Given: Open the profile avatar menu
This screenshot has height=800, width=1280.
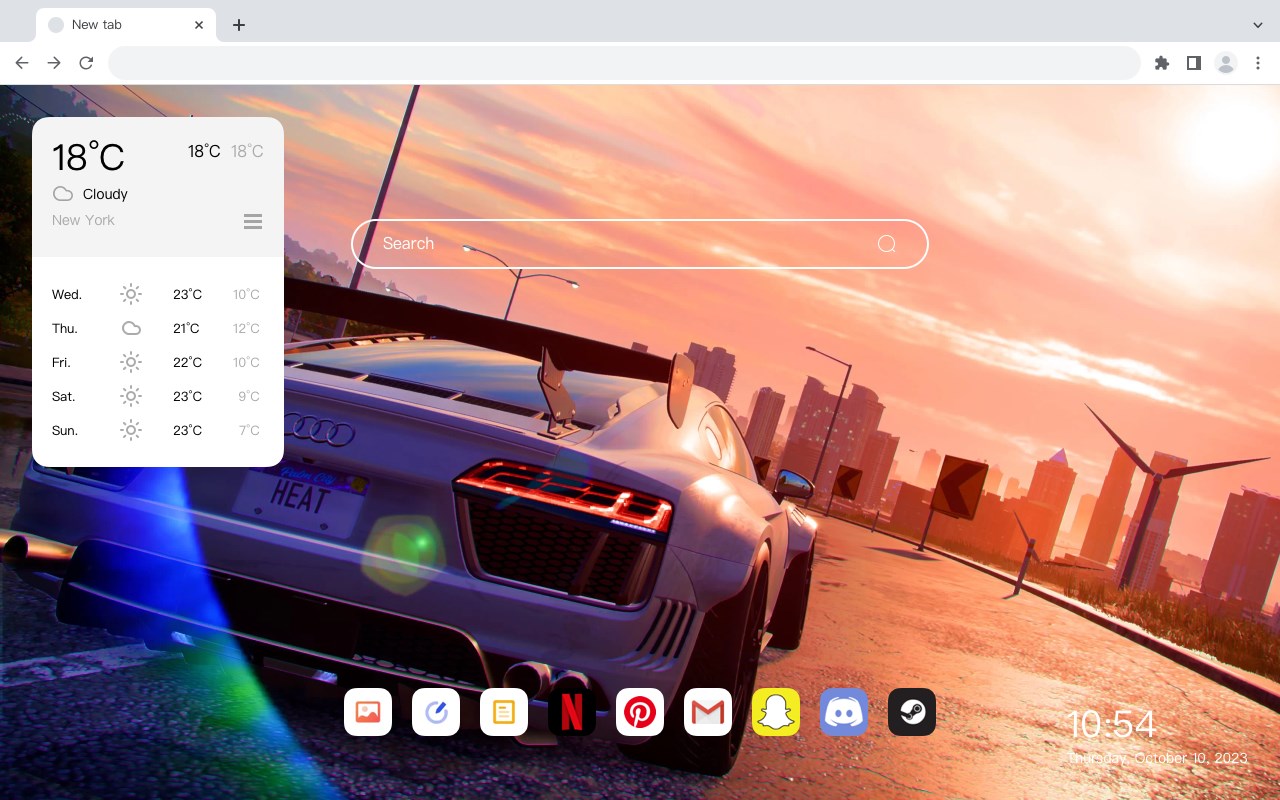Looking at the screenshot, I should click(x=1225, y=63).
